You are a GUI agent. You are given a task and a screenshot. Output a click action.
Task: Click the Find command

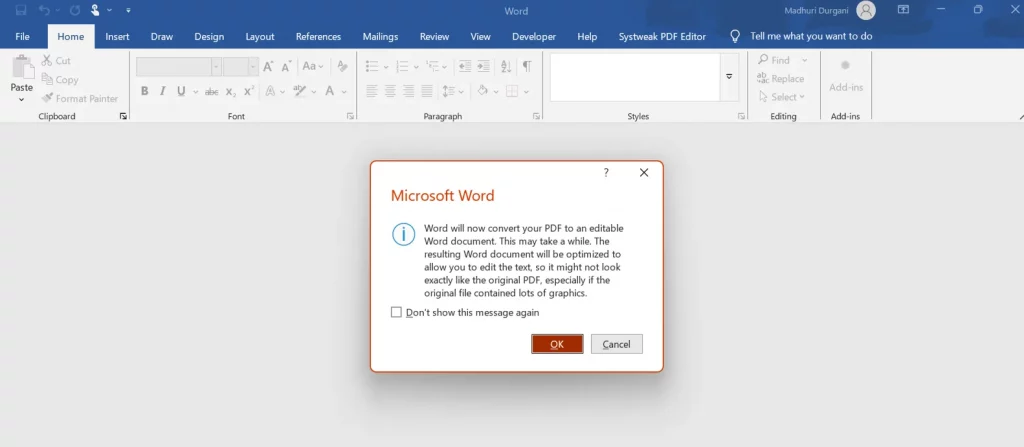[x=775, y=60]
